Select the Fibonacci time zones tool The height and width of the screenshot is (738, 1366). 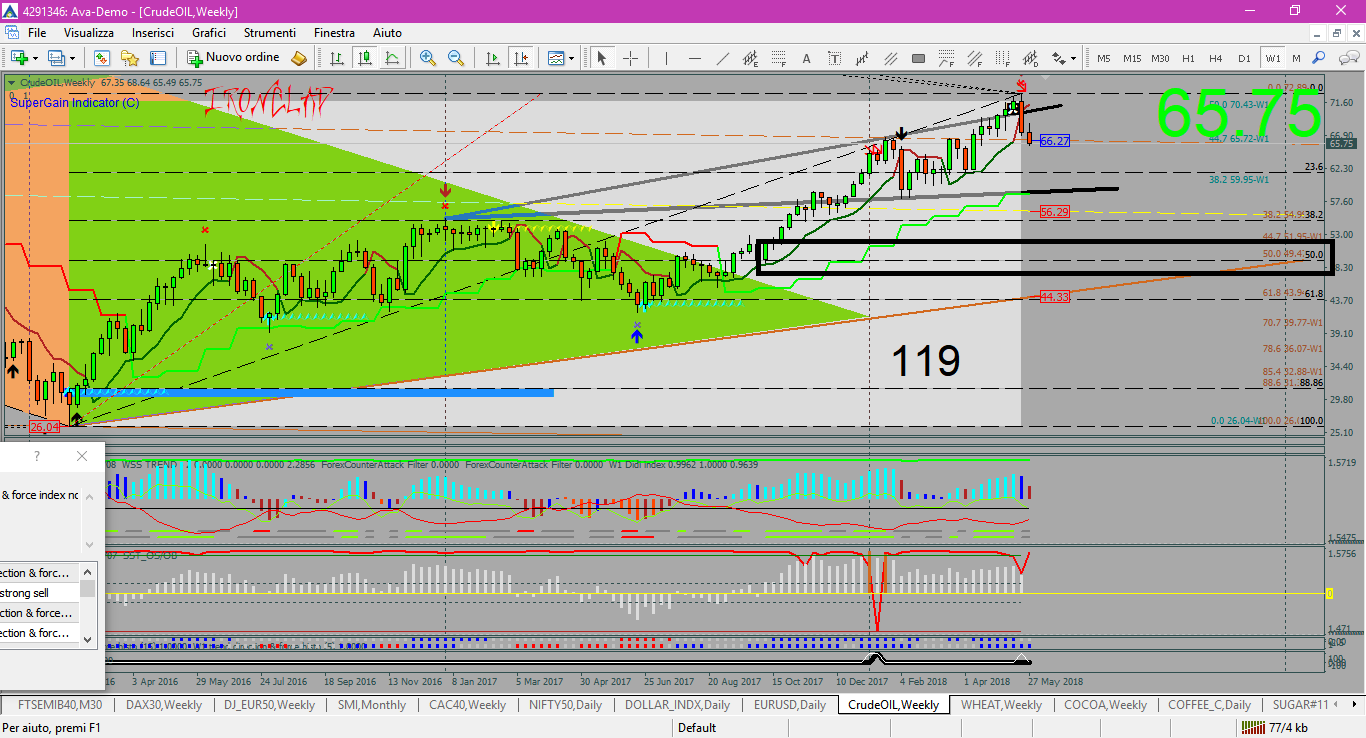click(1002, 57)
